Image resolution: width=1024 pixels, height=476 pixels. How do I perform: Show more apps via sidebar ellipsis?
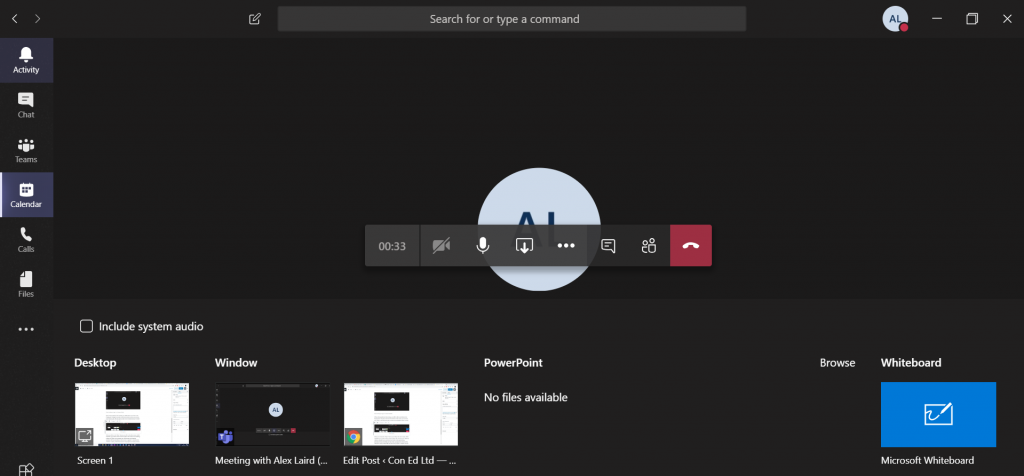26,330
